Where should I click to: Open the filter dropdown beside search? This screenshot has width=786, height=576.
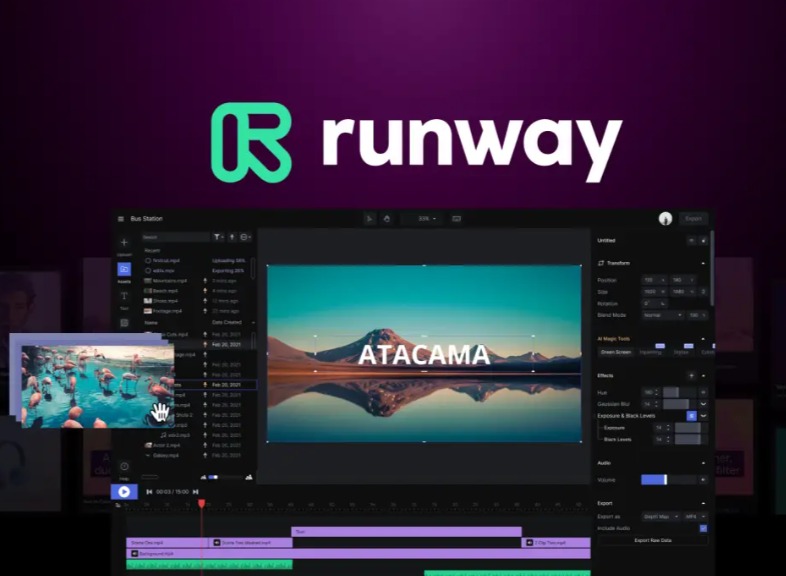click(x=219, y=237)
